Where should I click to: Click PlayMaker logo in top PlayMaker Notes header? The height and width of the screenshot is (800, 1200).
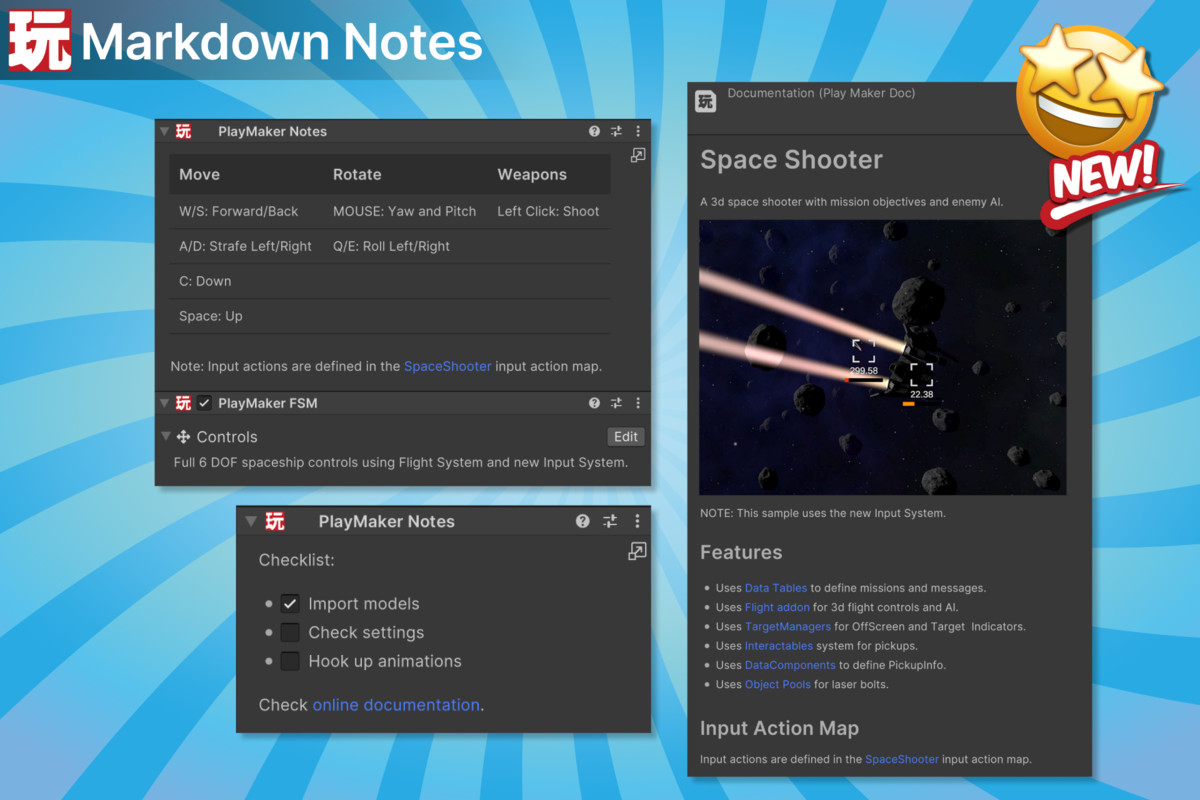pyautogui.click(x=184, y=131)
